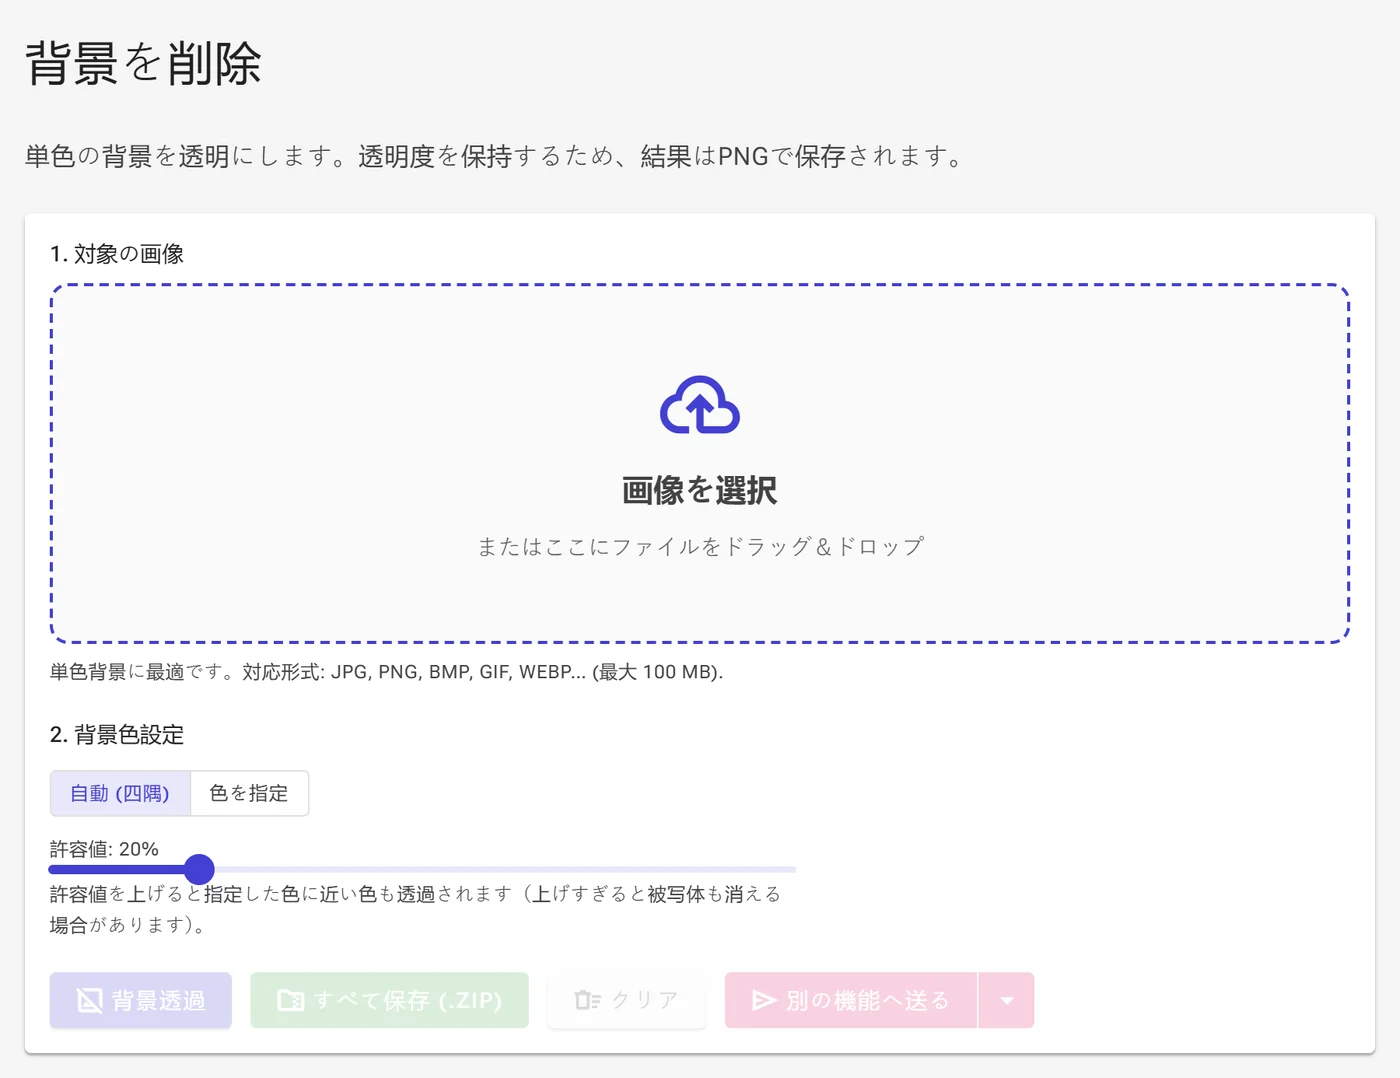
Task: Click the 許容値 slider handle
Action: pos(199,869)
